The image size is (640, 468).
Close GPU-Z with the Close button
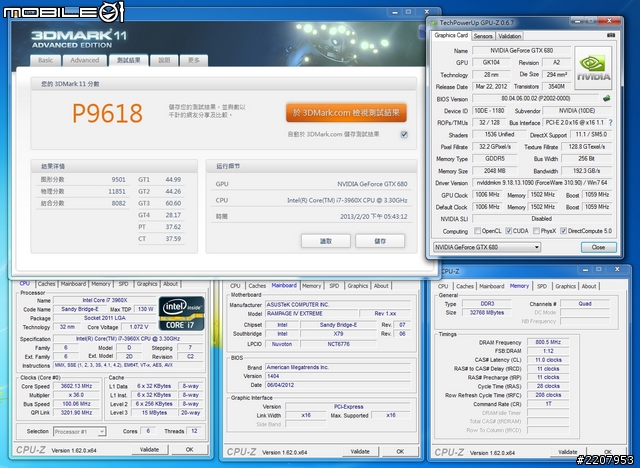598,247
